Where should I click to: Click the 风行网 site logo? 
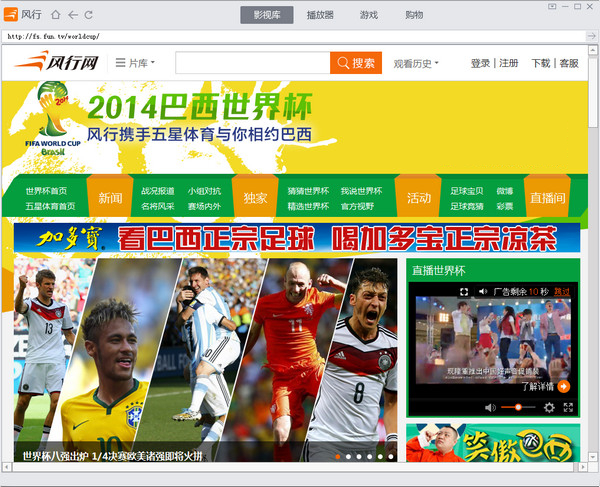click(56, 62)
